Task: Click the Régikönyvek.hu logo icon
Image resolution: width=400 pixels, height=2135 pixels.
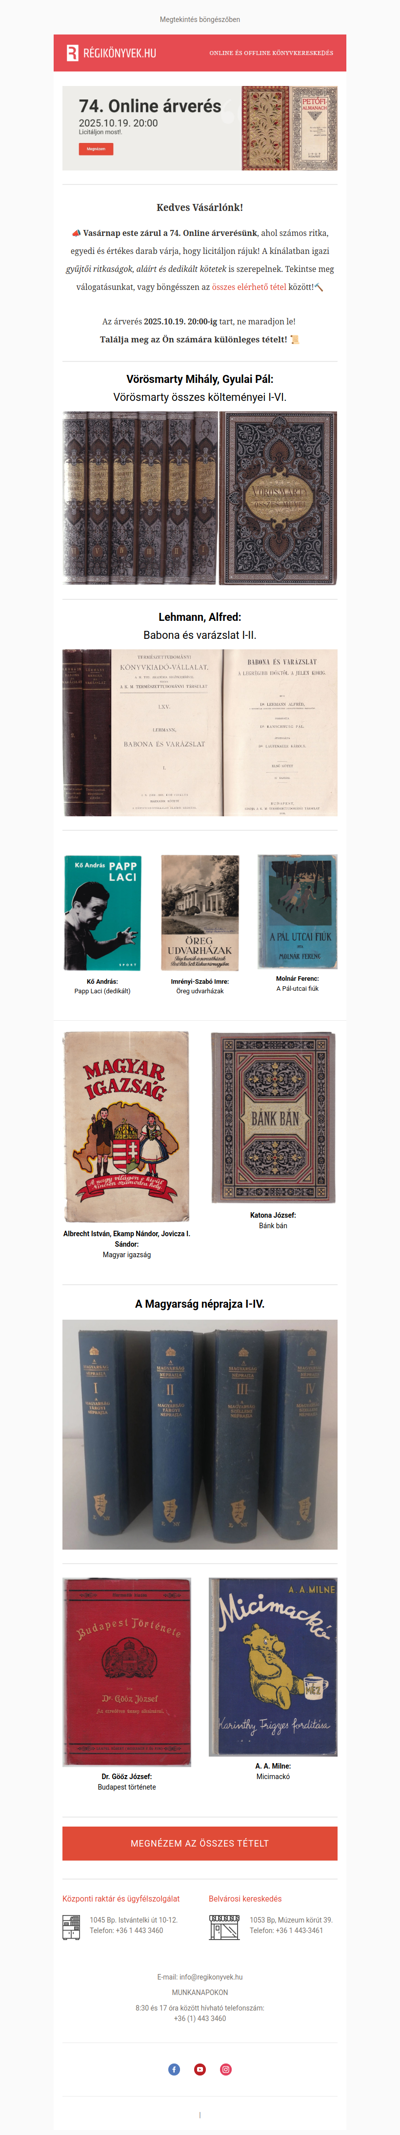Action: (x=72, y=53)
